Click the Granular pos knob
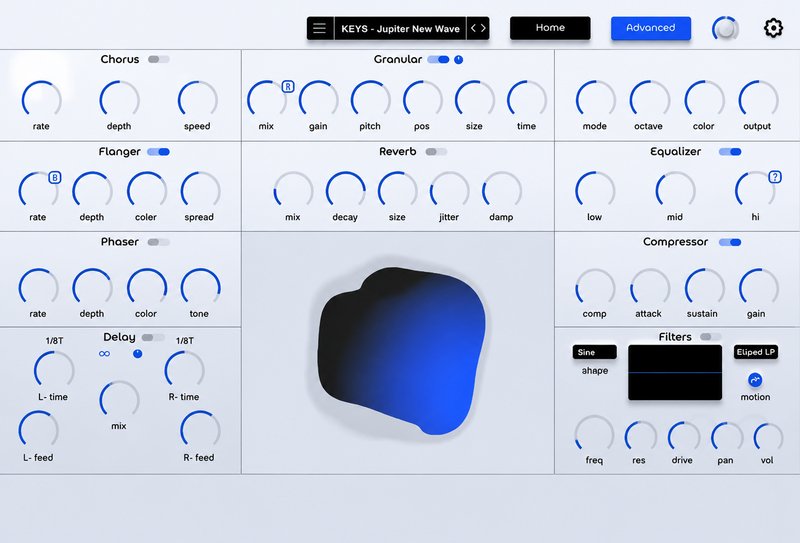The image size is (800, 543). coord(422,100)
